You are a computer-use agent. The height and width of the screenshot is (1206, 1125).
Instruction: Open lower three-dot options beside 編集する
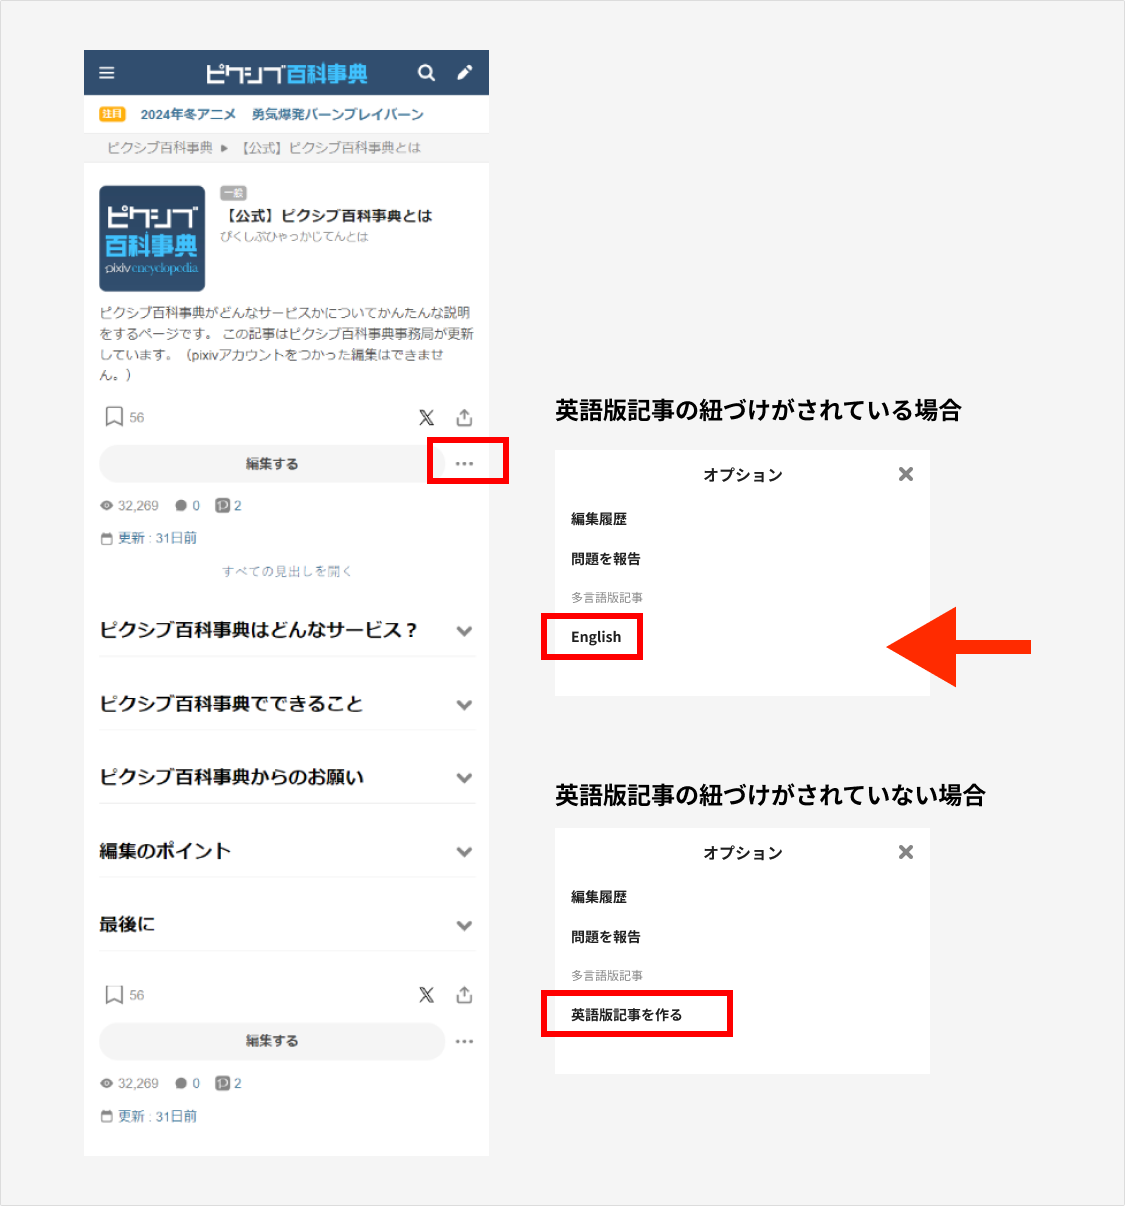click(464, 1042)
